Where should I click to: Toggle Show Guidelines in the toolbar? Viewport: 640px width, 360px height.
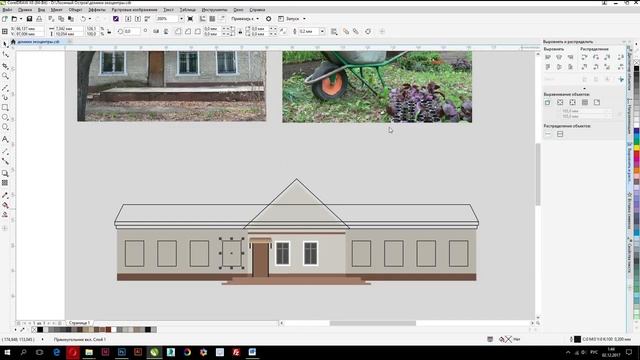(x=222, y=19)
